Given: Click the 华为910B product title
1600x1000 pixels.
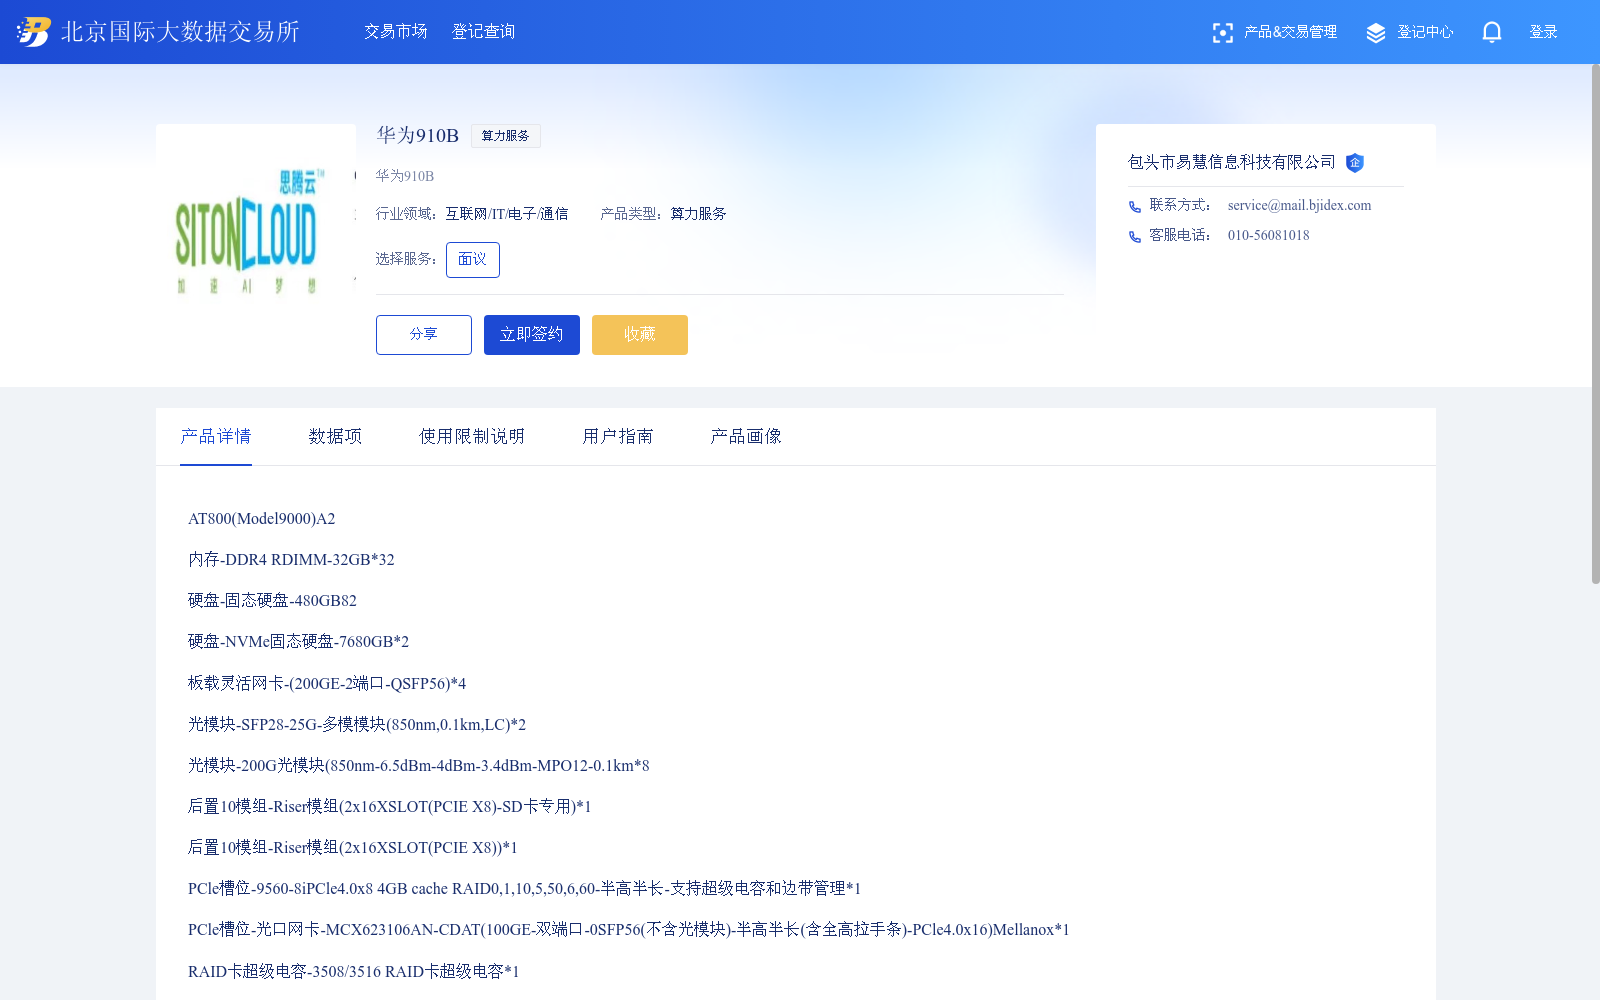Looking at the screenshot, I should pyautogui.click(x=418, y=136).
